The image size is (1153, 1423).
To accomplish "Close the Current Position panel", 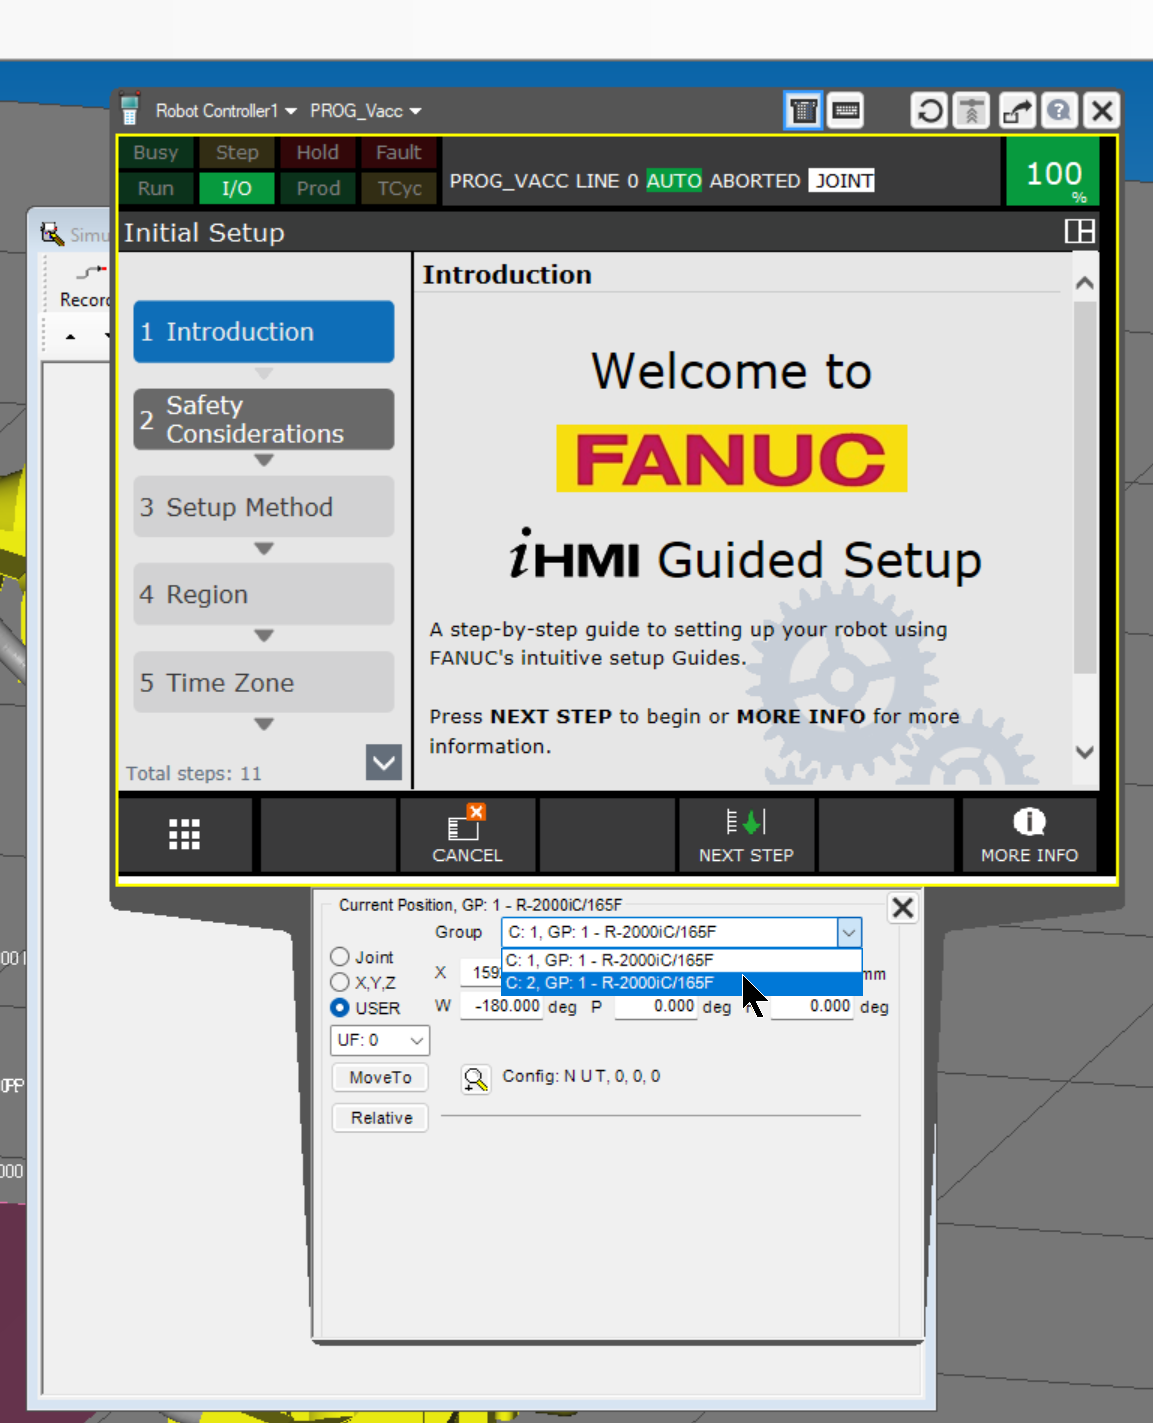I will click(x=903, y=908).
